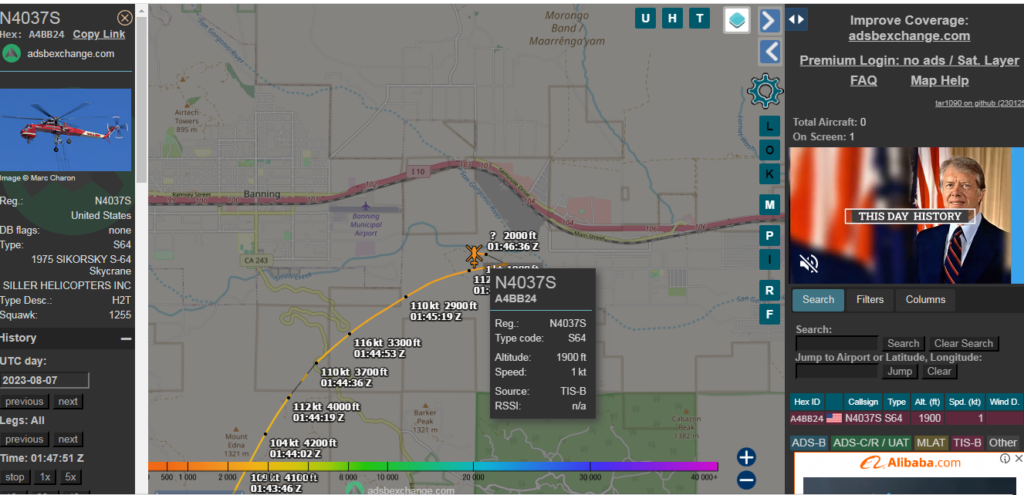Click the ADS-B source legend label
Screen dimensions: 1024x495
click(808, 443)
